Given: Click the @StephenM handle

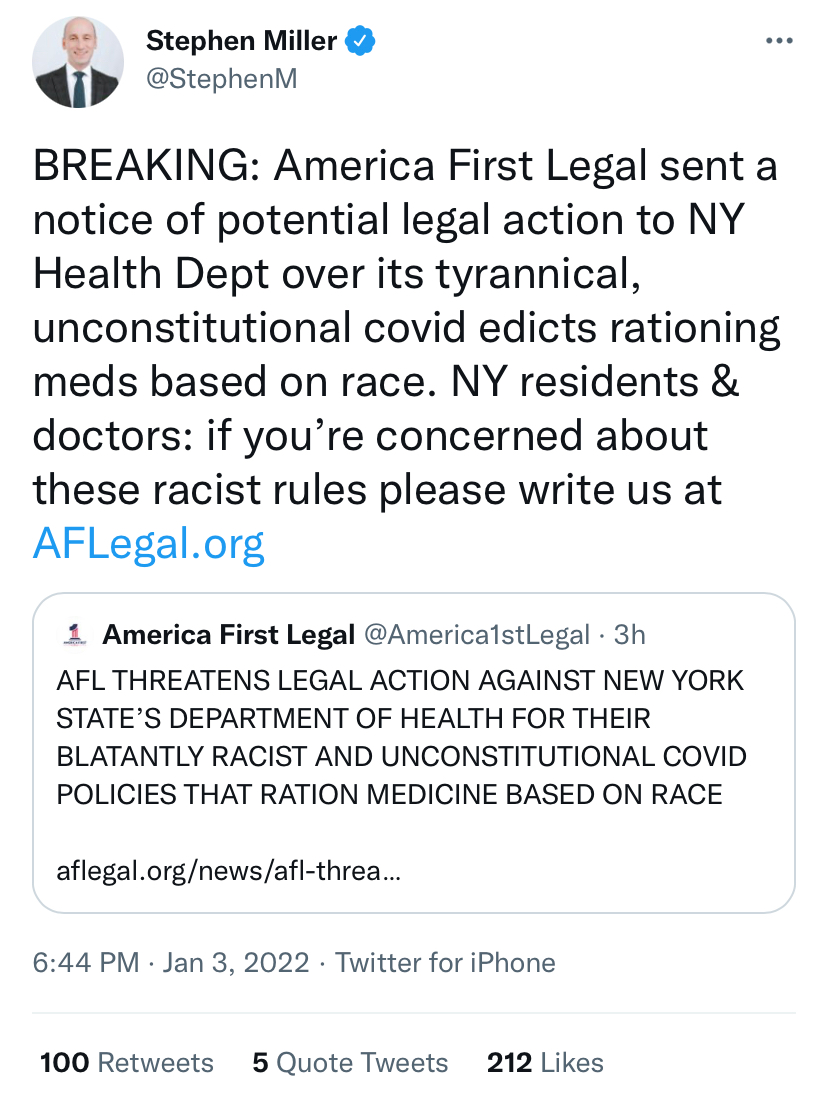Looking at the screenshot, I should click(x=222, y=79).
